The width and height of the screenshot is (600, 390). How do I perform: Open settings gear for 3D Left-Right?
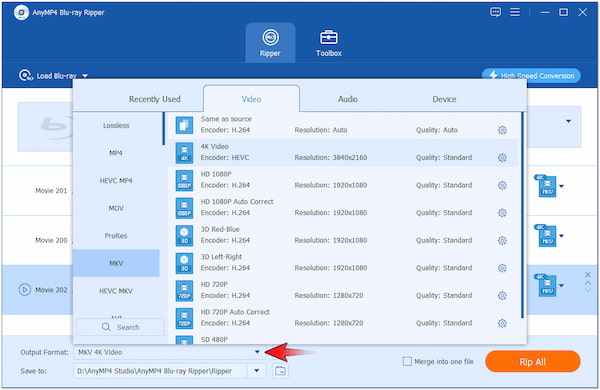(x=502, y=268)
